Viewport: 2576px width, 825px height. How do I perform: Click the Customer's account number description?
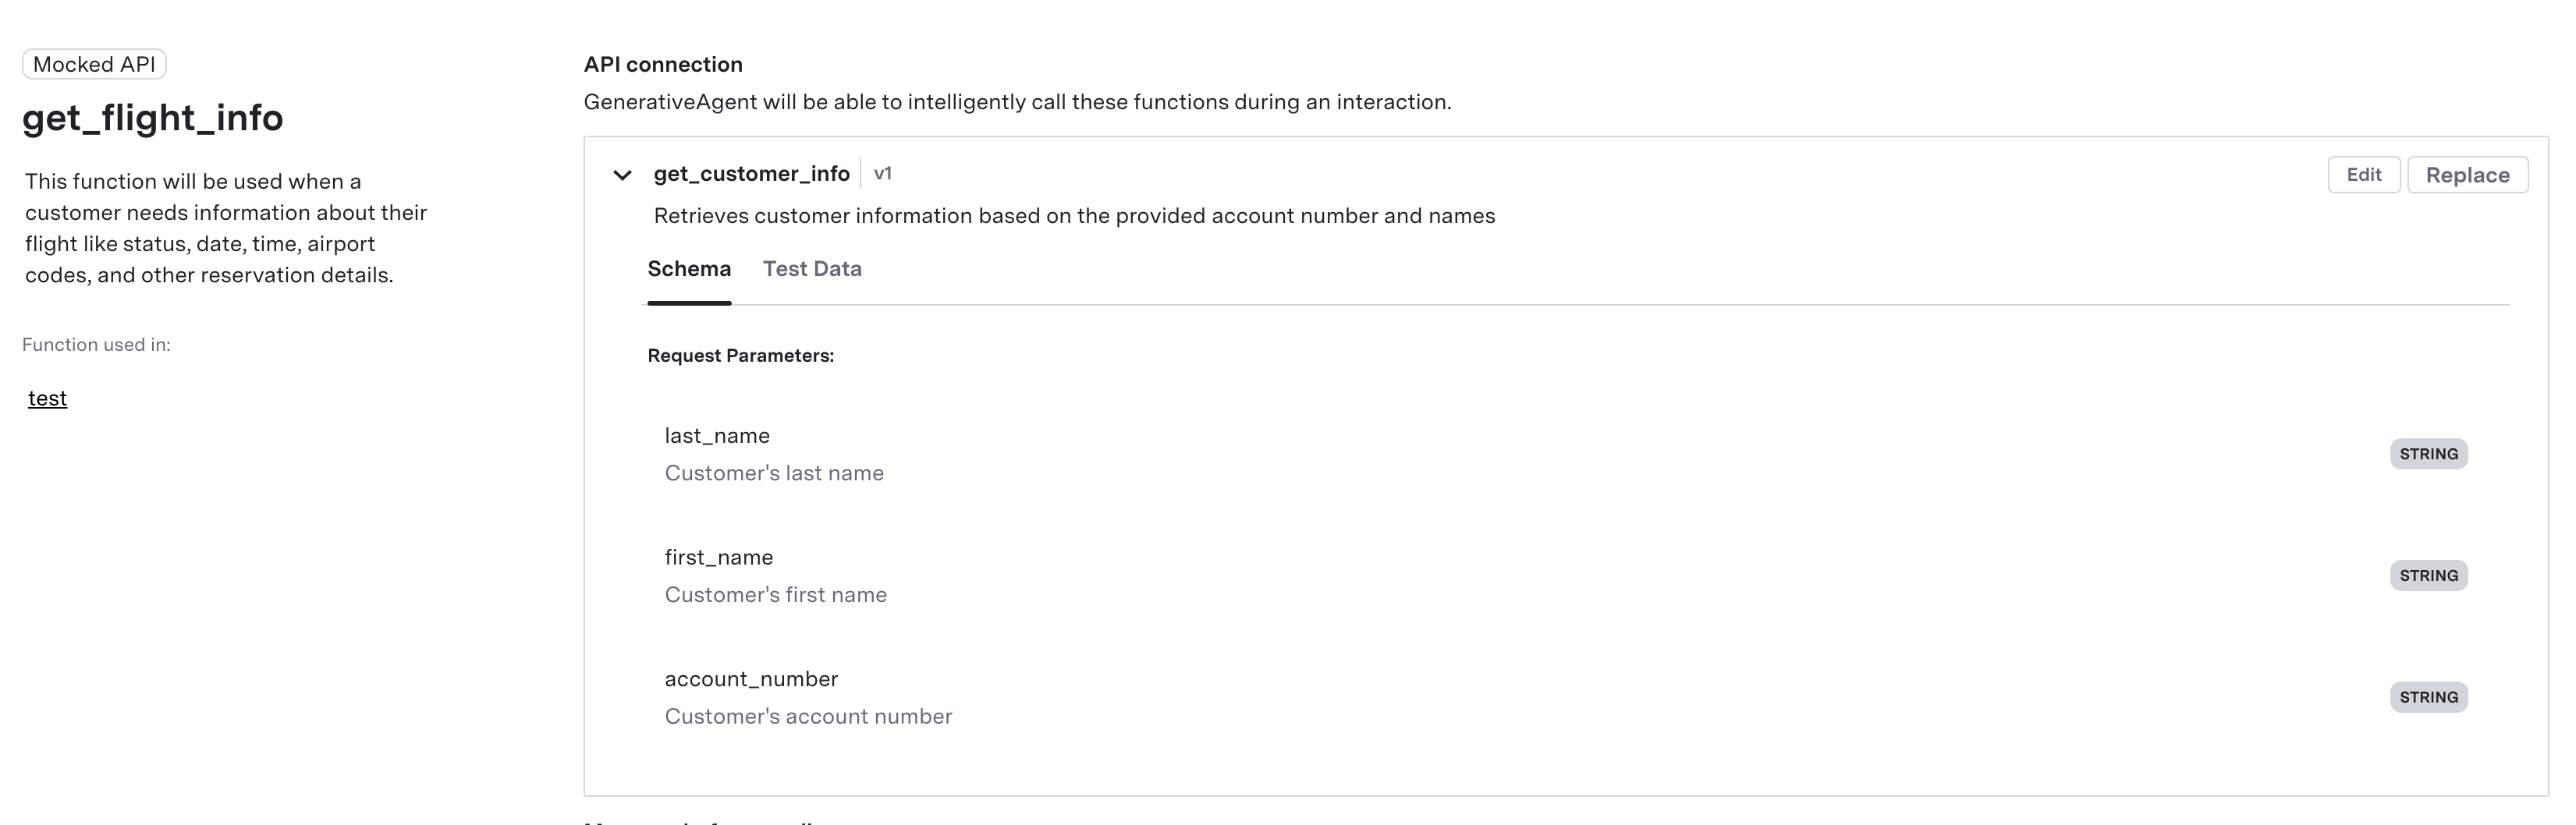(x=808, y=717)
